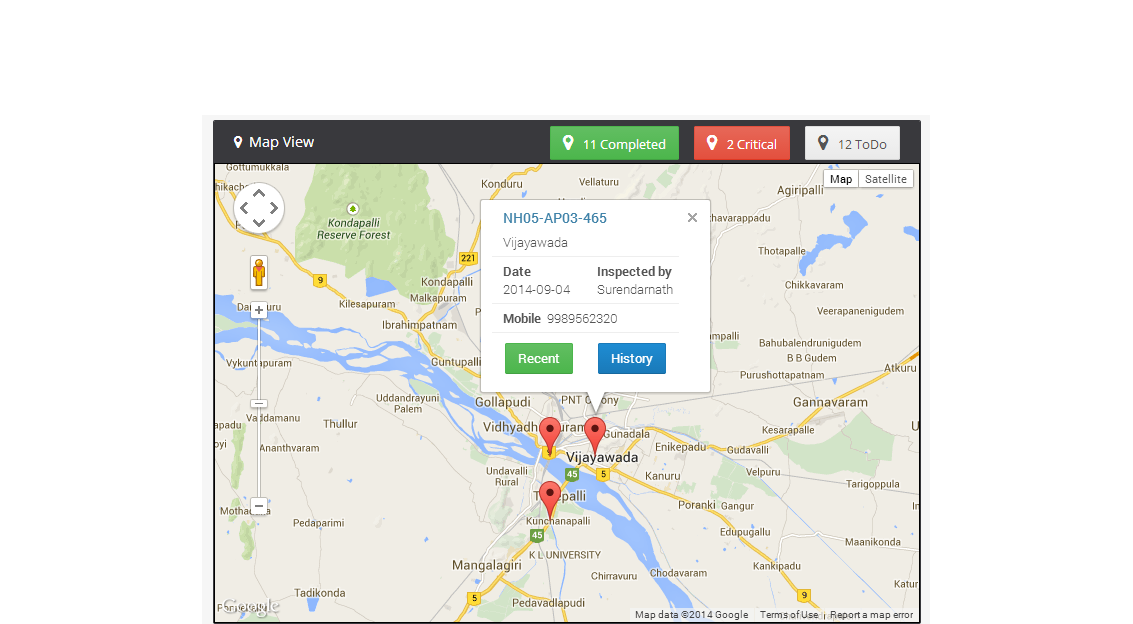
Task: Pan the map up arrow
Action: pyautogui.click(x=259, y=194)
